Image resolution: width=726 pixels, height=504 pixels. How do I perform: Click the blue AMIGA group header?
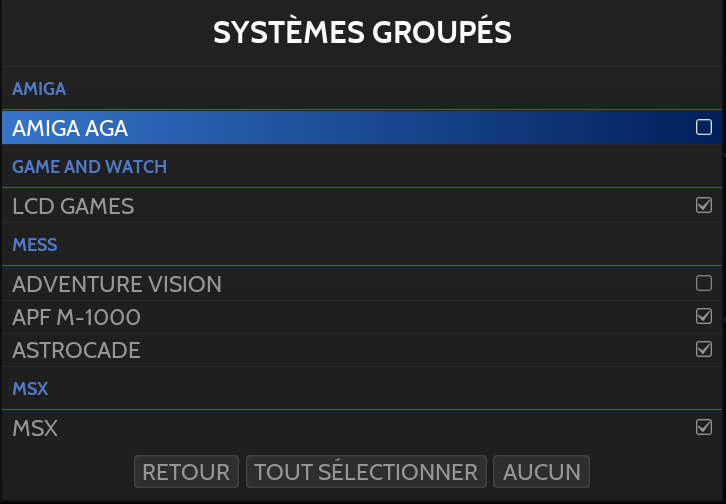[x=39, y=89]
